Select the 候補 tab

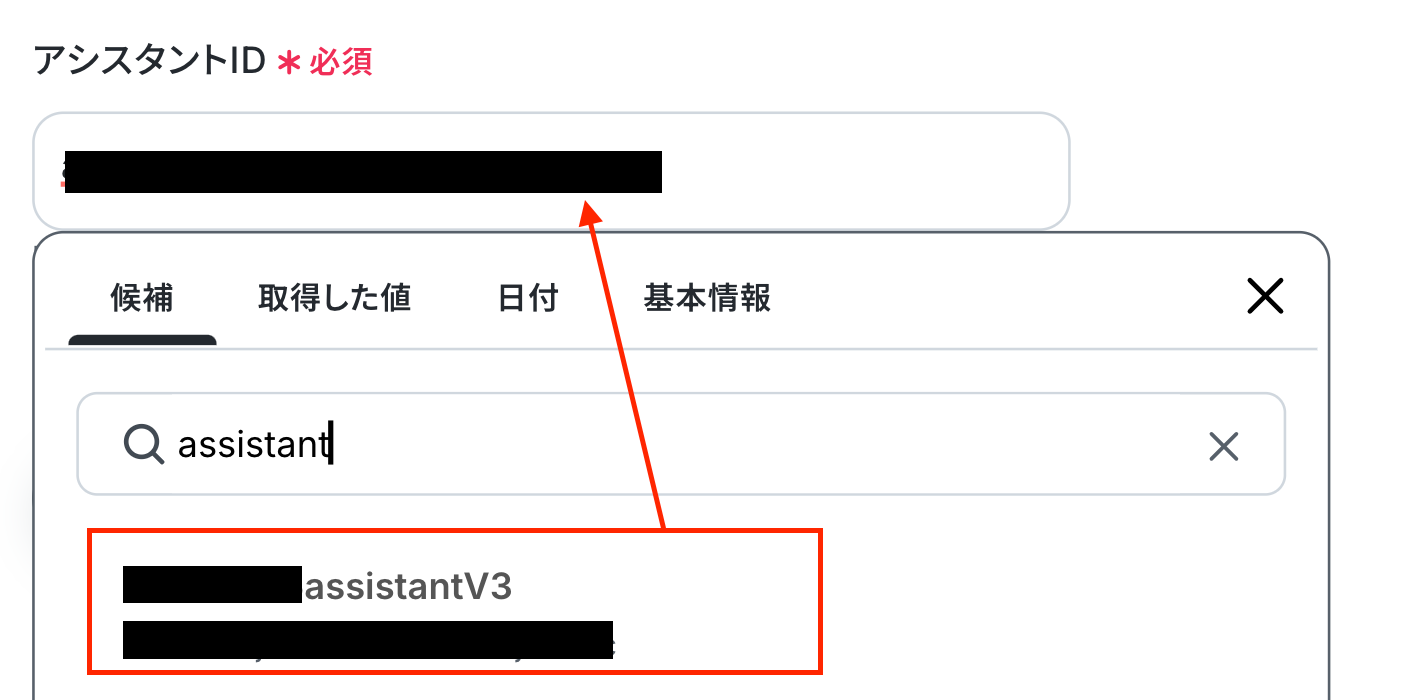click(142, 298)
